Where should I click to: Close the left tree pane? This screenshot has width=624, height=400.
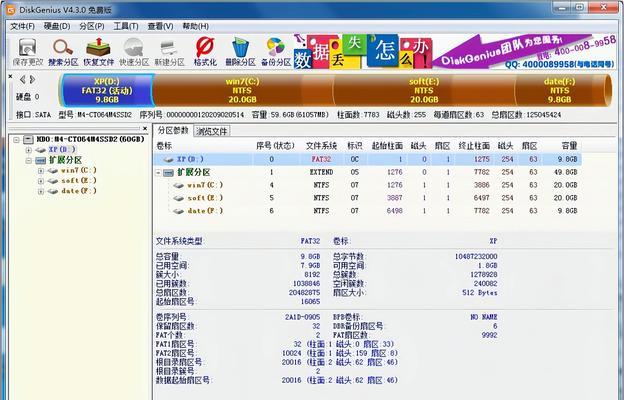click(145, 128)
